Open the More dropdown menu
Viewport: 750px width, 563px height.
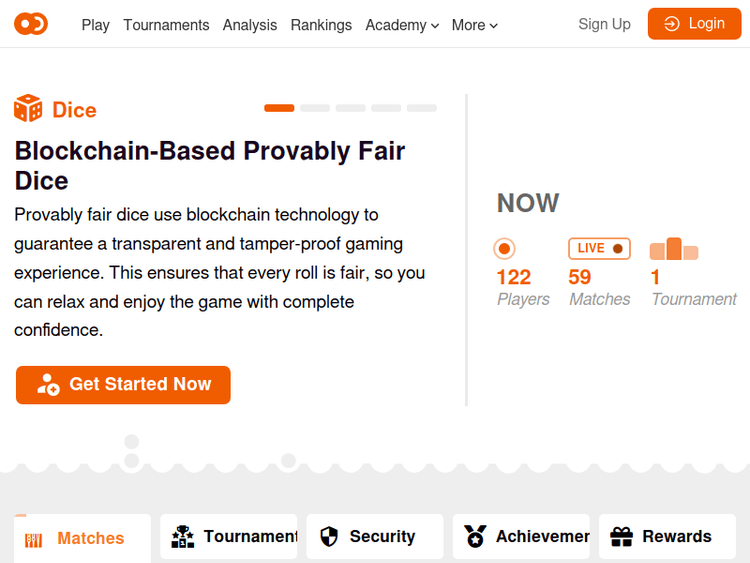coord(475,25)
